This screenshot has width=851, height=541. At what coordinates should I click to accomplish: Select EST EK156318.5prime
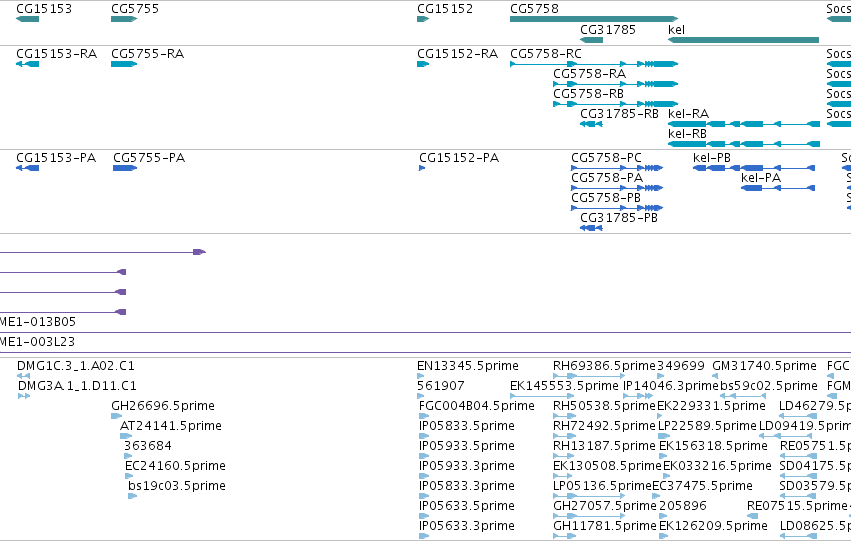(x=664, y=456)
